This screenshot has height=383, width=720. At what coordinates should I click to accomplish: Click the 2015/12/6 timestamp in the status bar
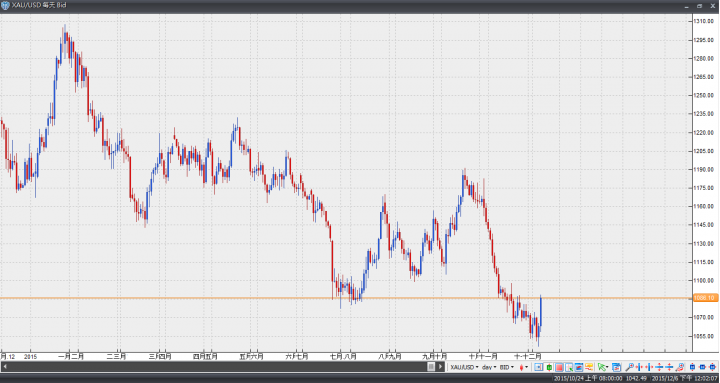(685, 378)
